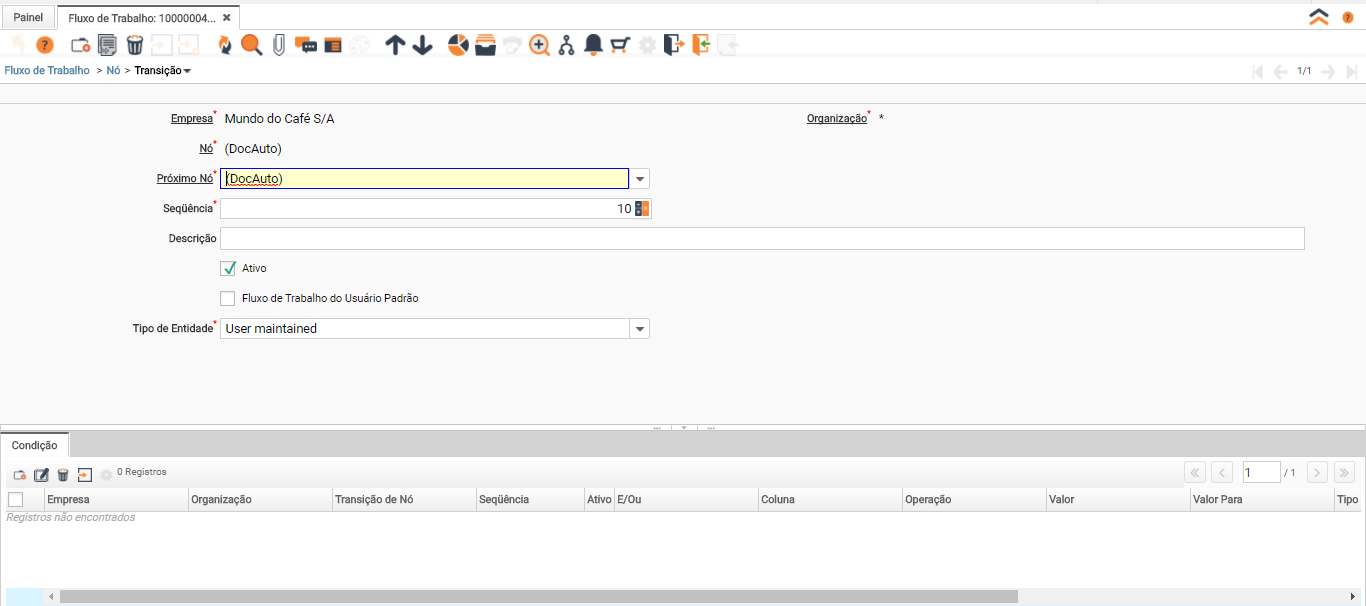Go to Fluxo de Trabalho breadcrumb link
Image resolution: width=1366 pixels, height=606 pixels.
(47, 71)
